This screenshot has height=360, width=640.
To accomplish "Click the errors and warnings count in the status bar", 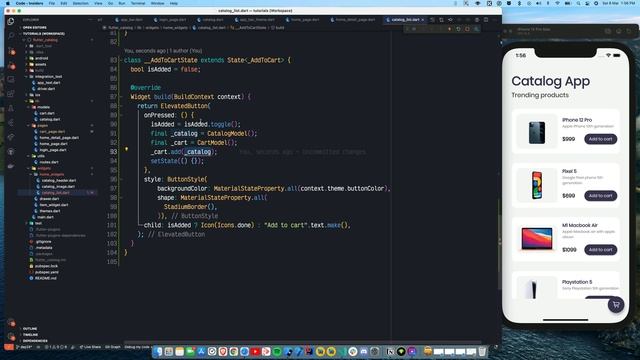I will coord(56,347).
